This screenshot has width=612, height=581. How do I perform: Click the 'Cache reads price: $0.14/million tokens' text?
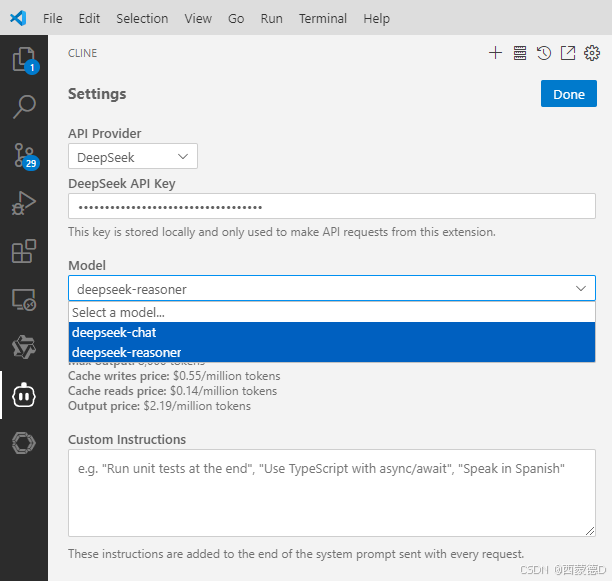[x=173, y=391]
